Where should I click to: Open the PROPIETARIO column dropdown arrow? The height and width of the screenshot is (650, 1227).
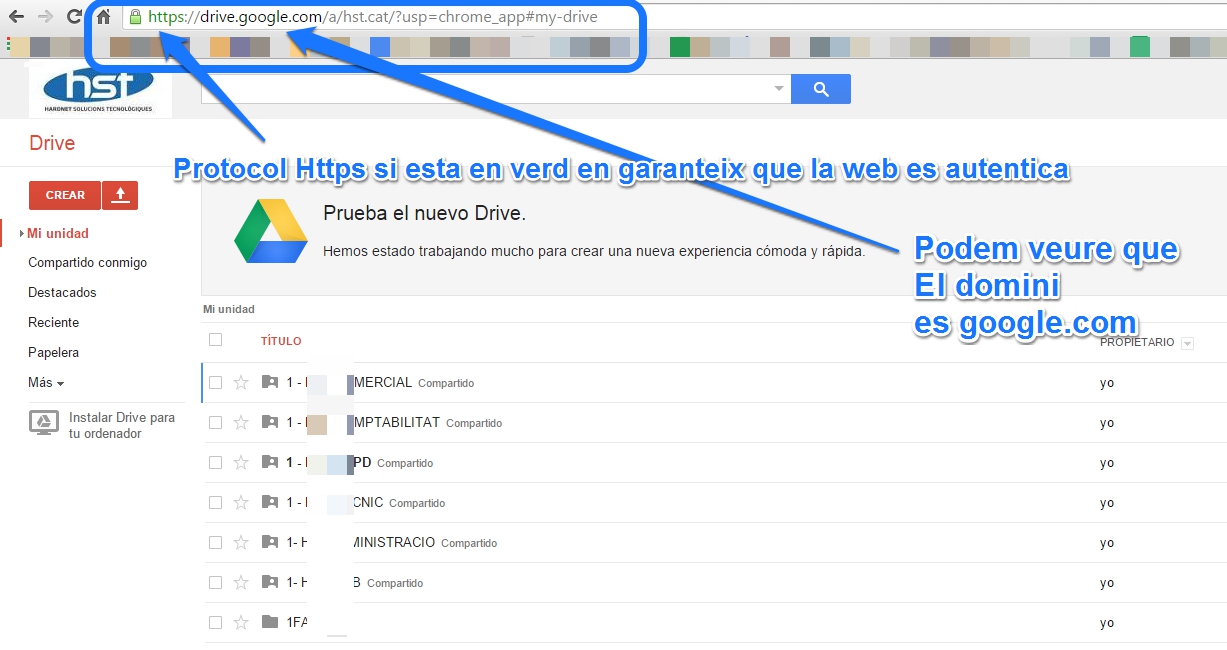[x=1187, y=344]
